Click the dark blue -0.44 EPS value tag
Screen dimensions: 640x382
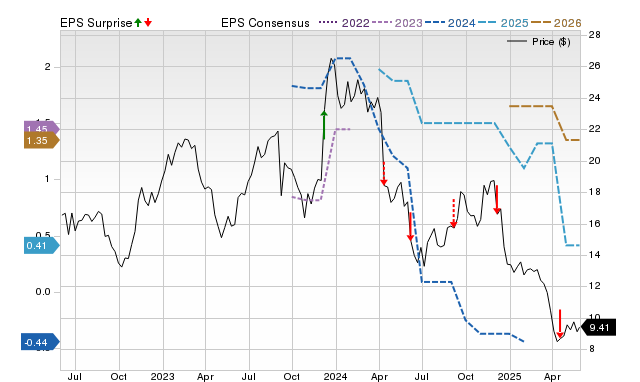click(40, 342)
